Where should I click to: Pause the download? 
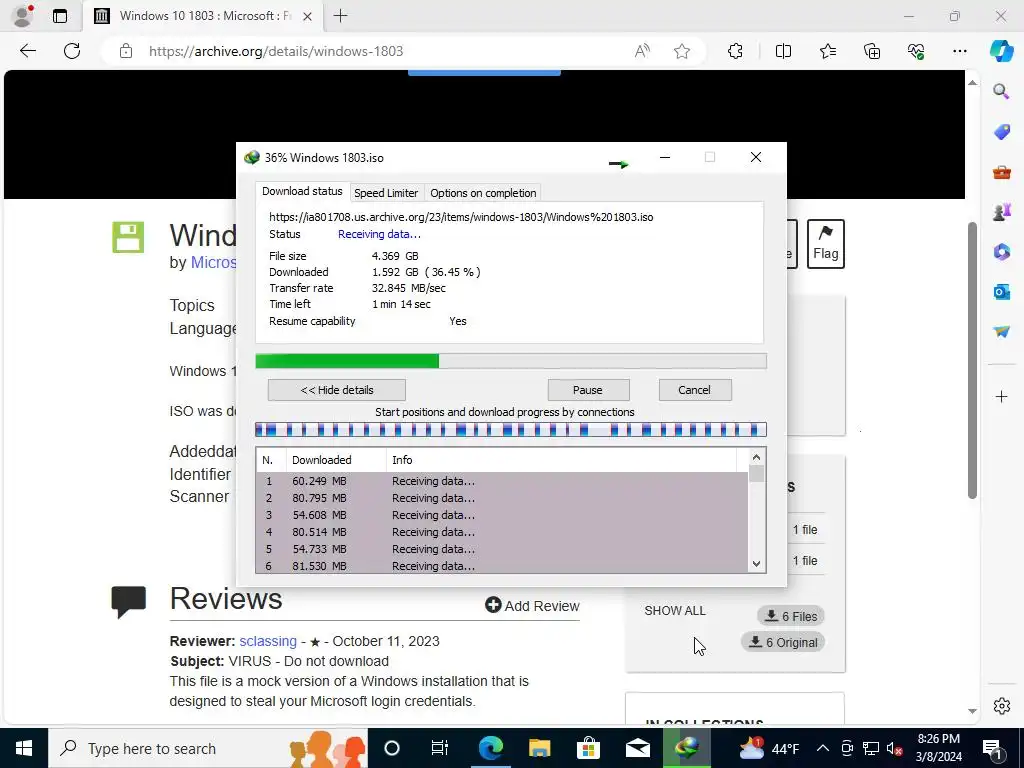(x=588, y=390)
